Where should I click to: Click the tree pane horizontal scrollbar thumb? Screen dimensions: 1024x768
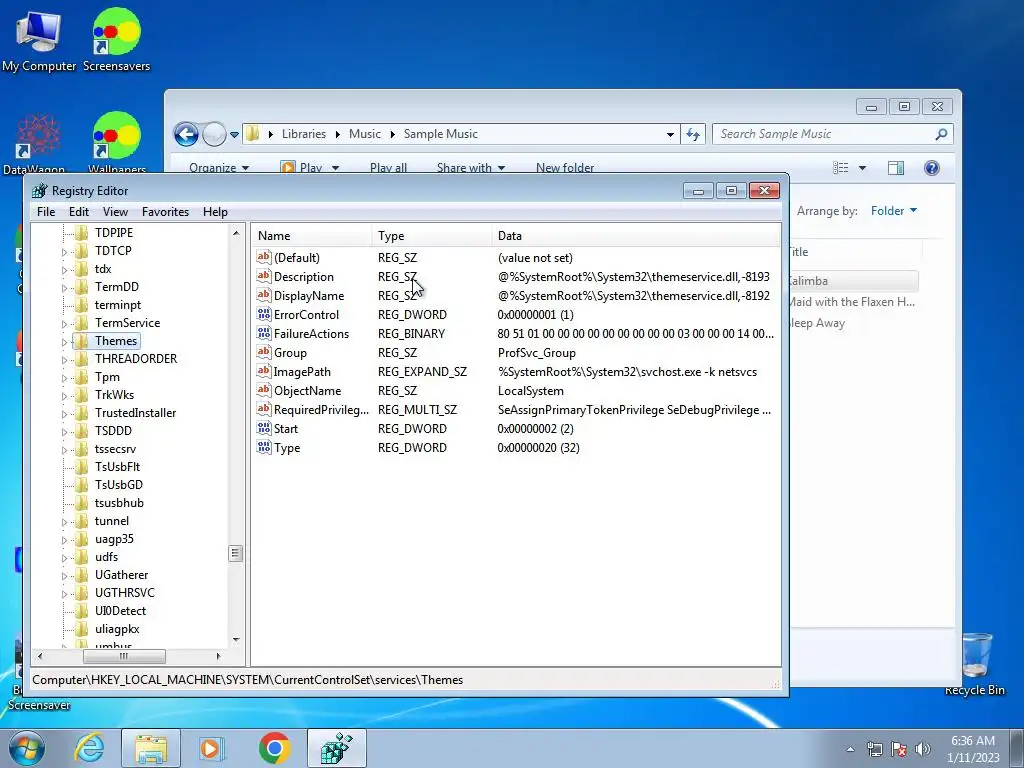pyautogui.click(x=124, y=656)
